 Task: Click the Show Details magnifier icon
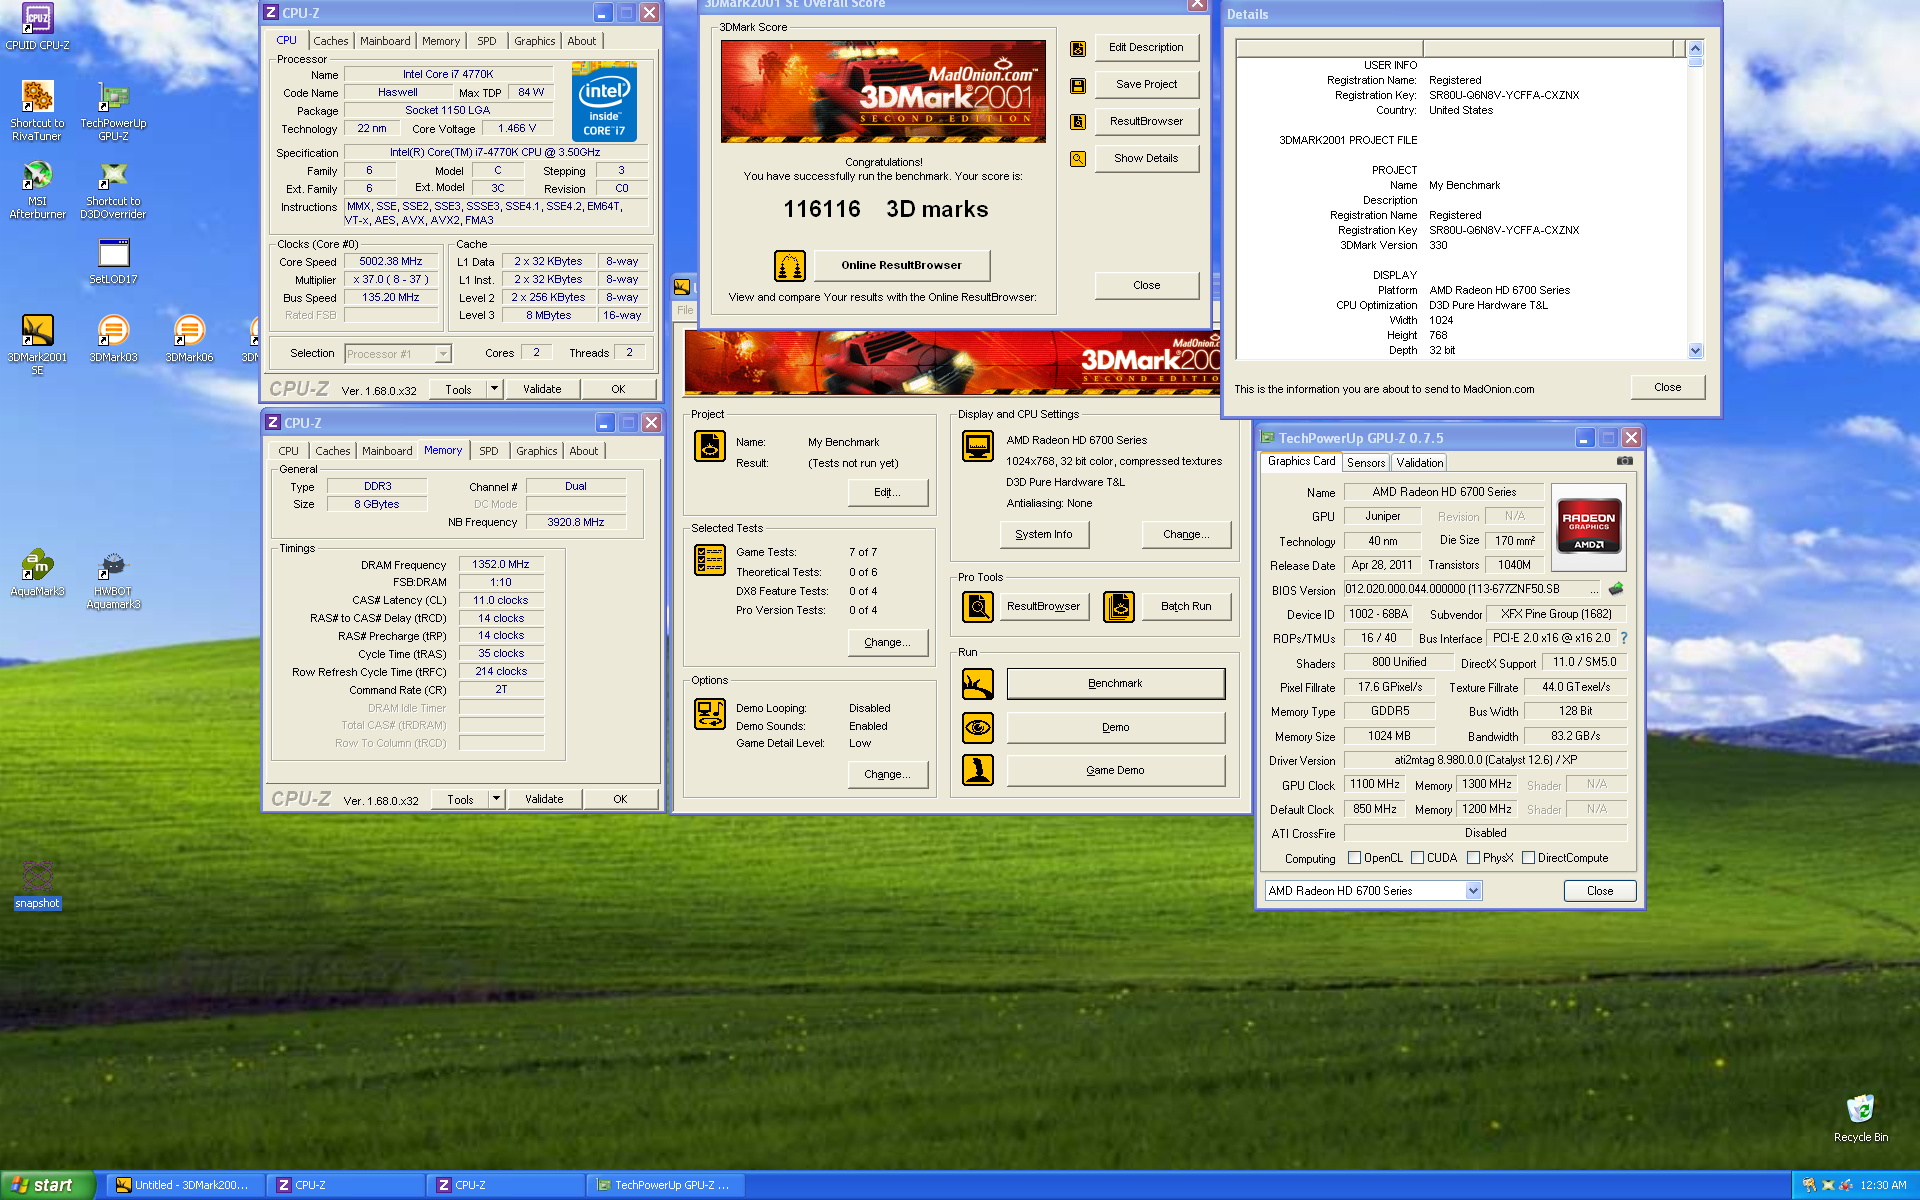coord(1078,159)
